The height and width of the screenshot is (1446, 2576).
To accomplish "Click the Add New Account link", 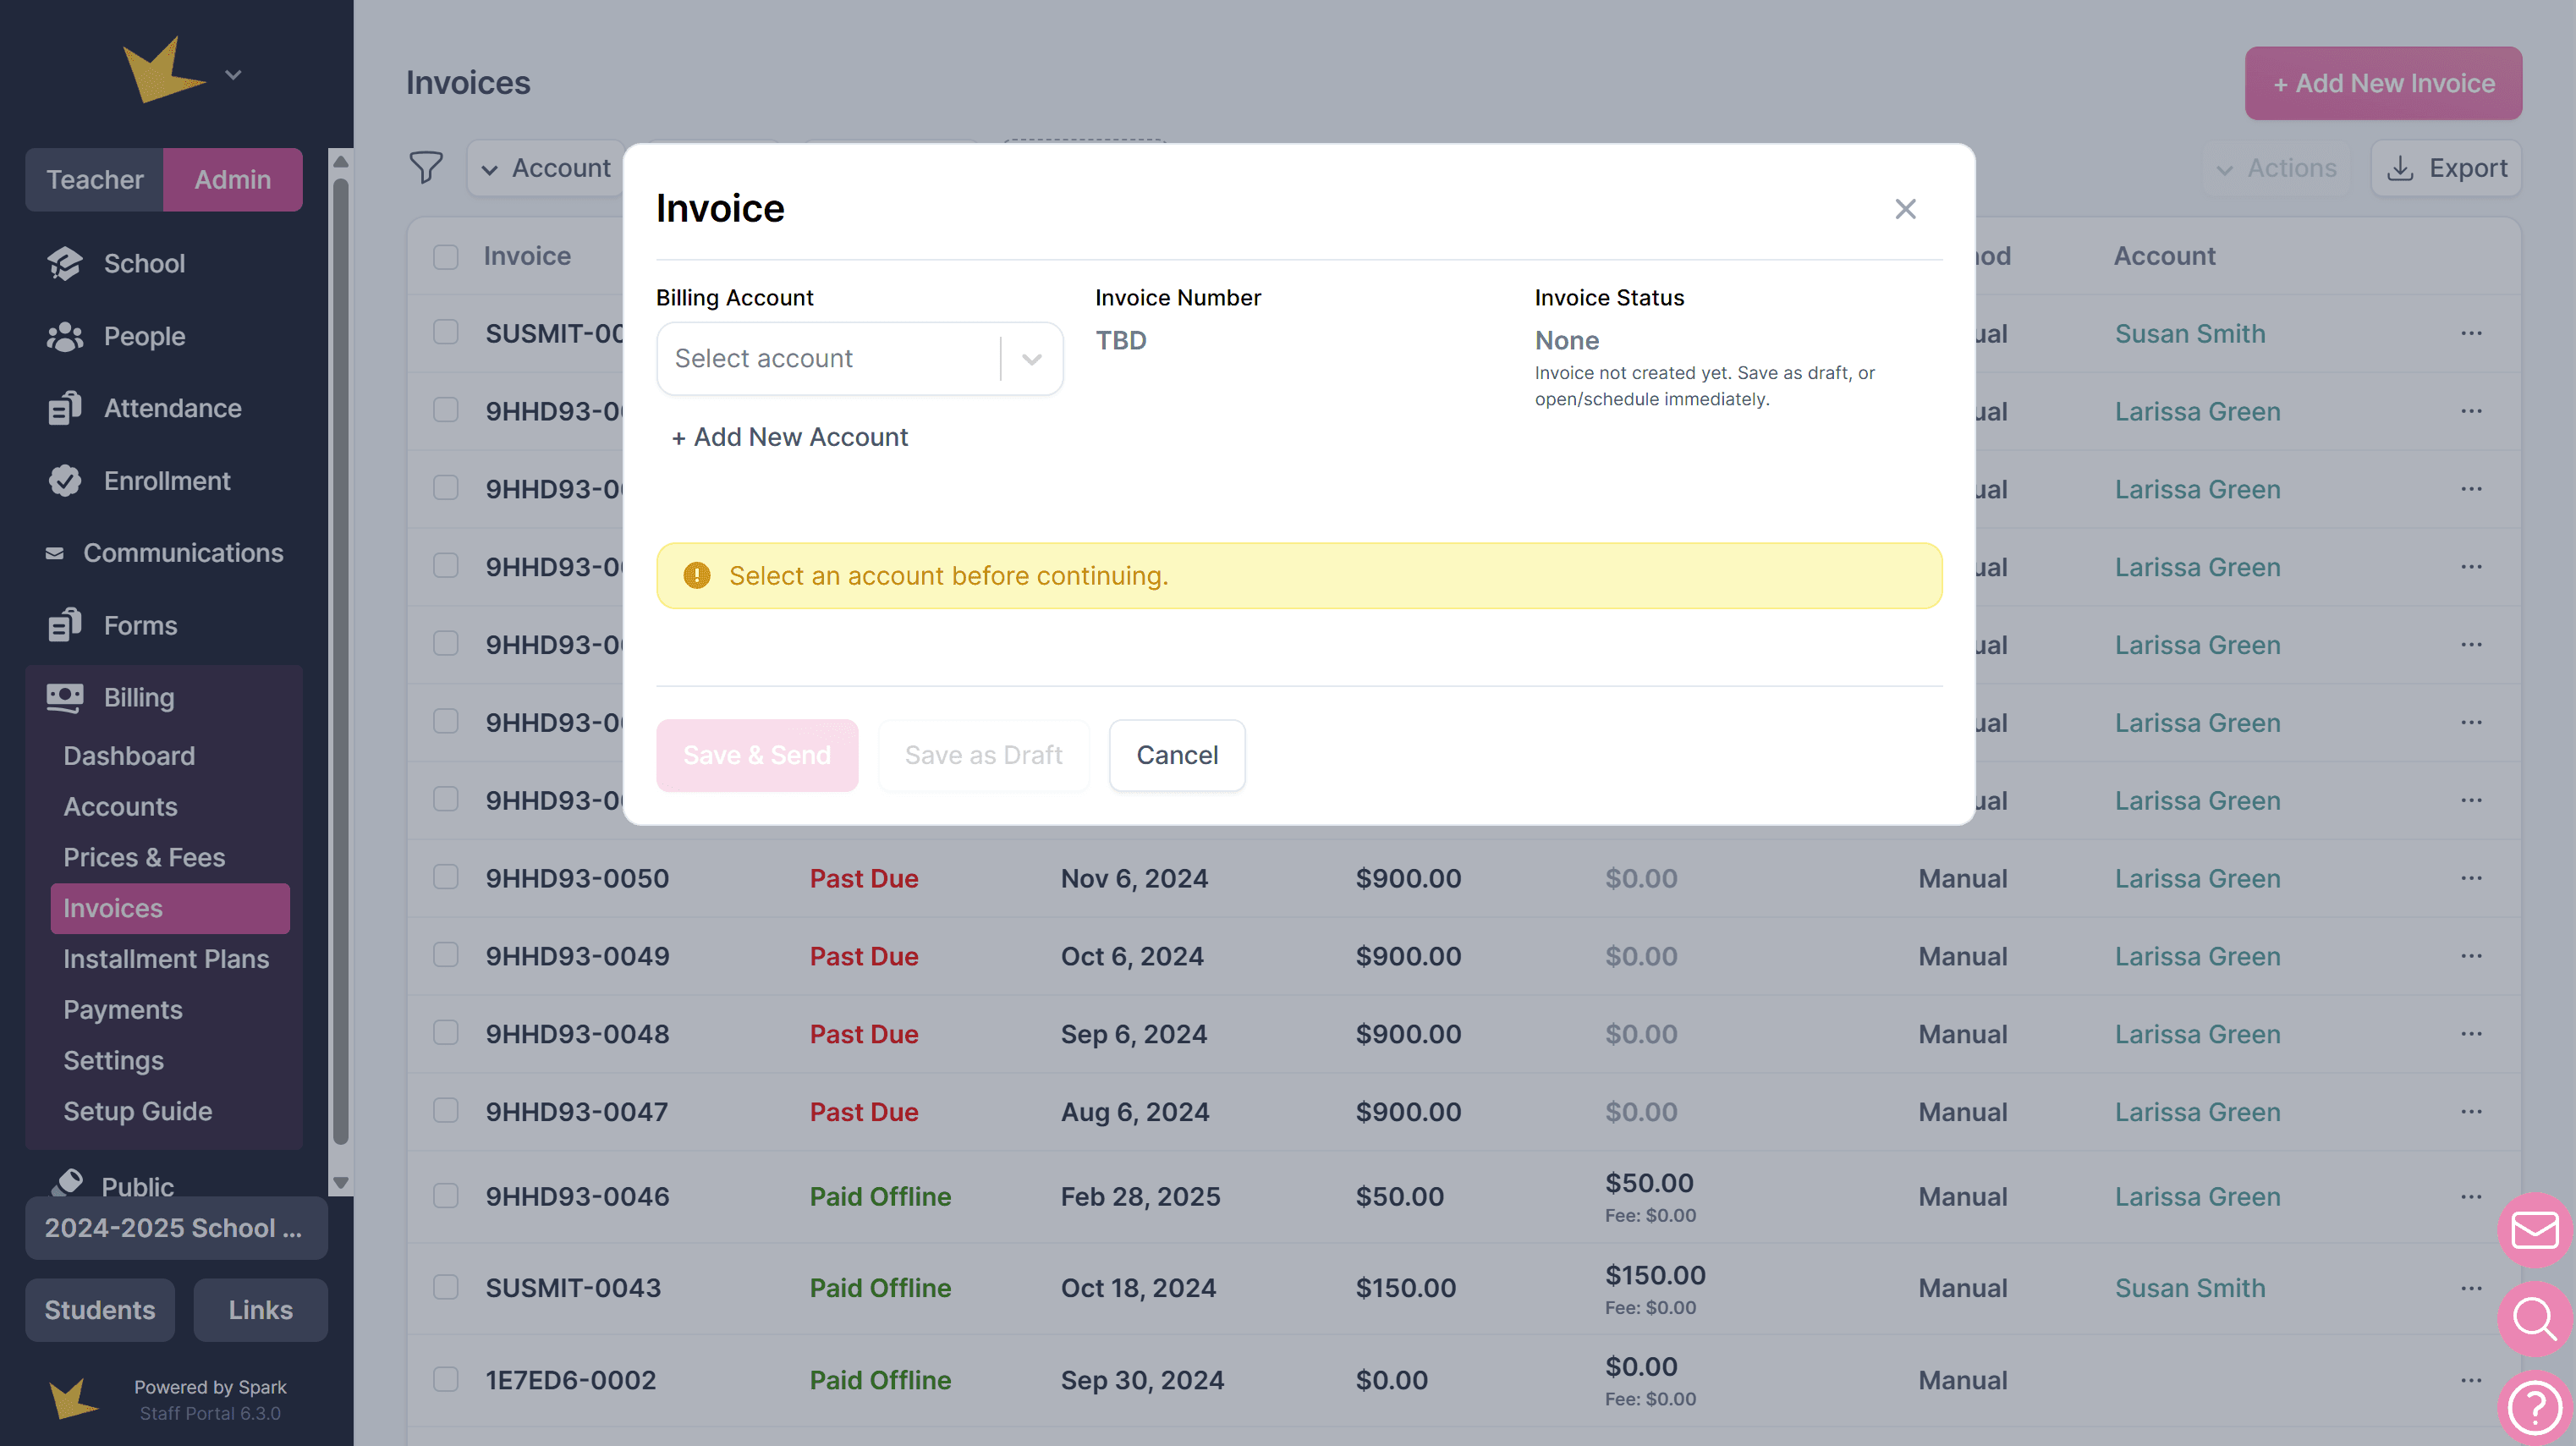I will pyautogui.click(x=790, y=437).
